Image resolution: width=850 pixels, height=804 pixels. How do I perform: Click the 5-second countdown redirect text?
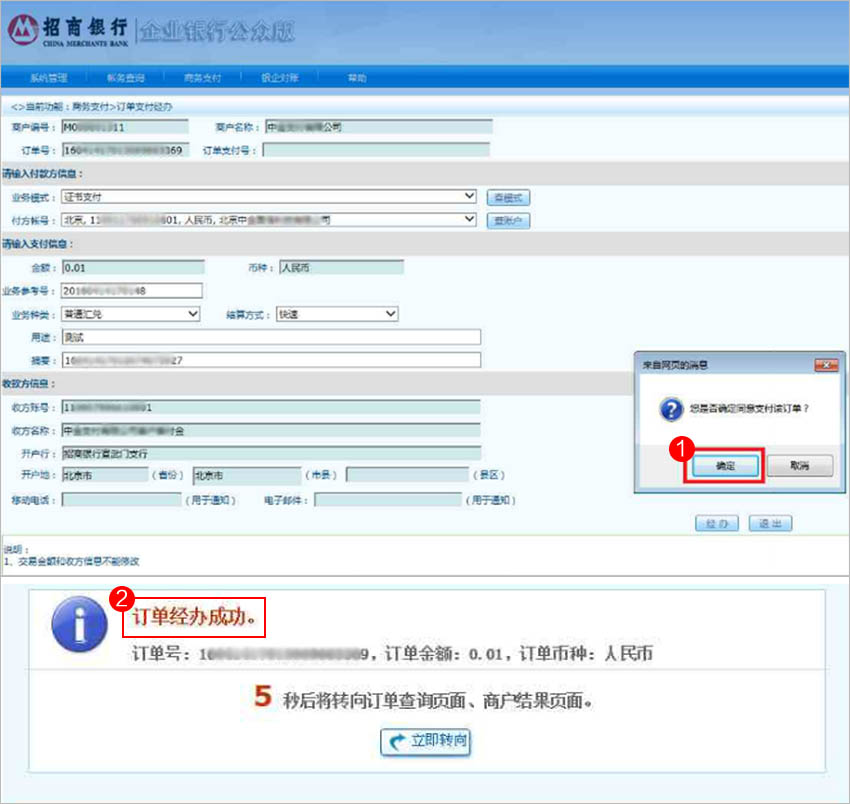423,699
